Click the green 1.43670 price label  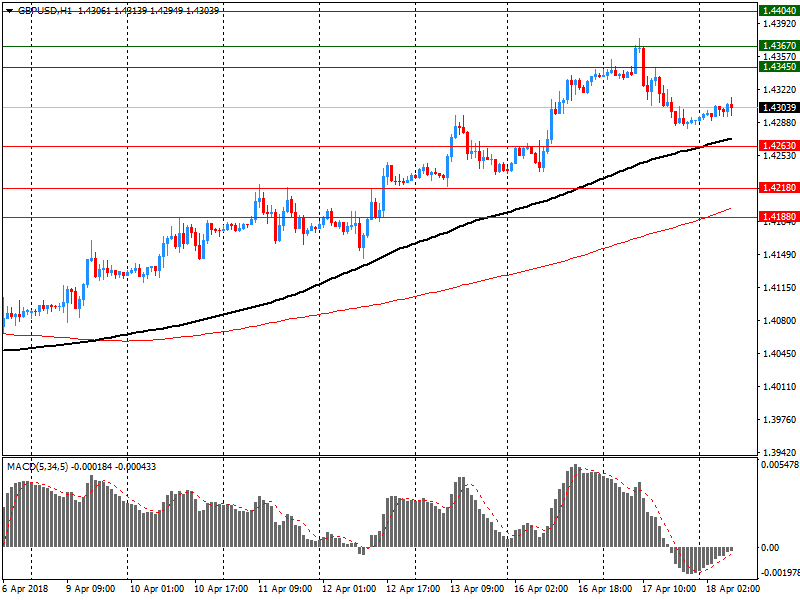coord(779,46)
